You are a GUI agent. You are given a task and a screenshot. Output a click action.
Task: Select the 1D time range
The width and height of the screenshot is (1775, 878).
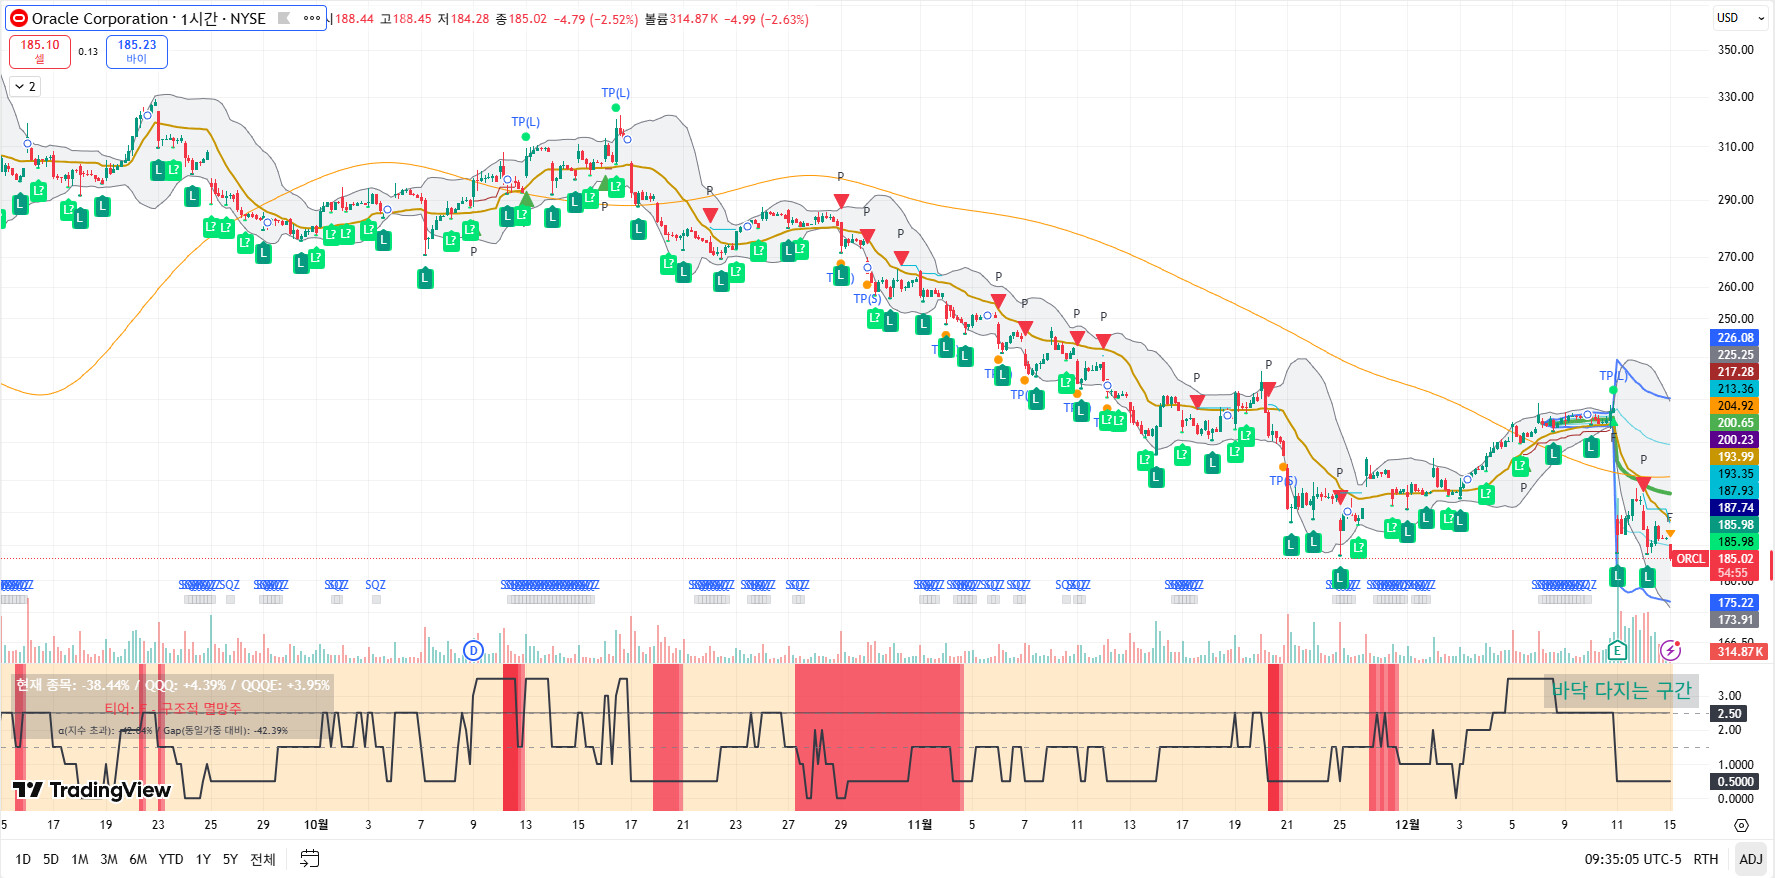(22, 859)
